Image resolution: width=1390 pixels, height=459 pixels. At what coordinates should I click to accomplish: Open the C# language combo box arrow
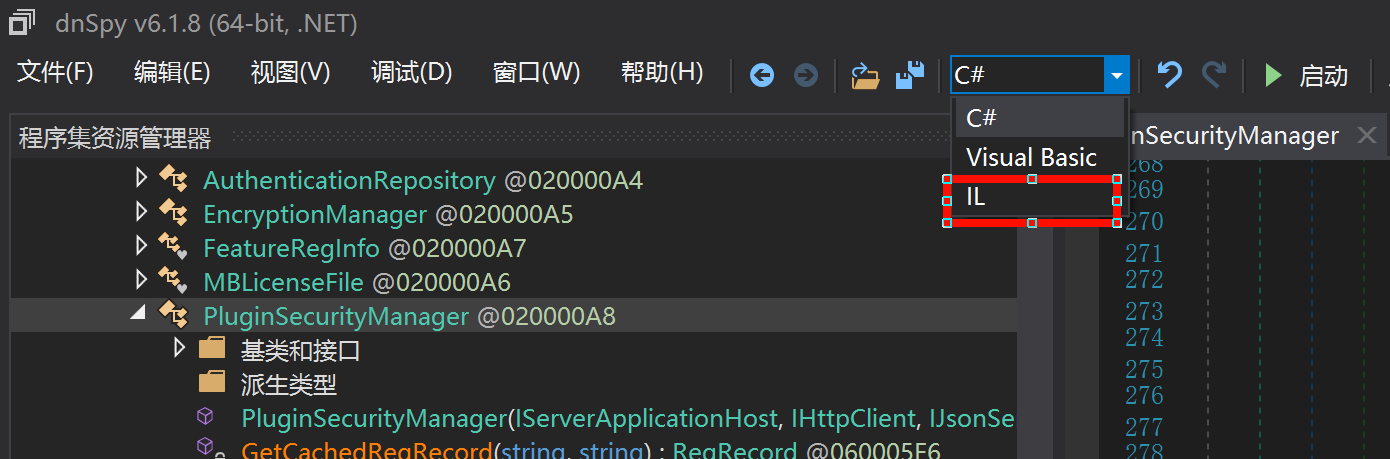pyautogui.click(x=1116, y=75)
